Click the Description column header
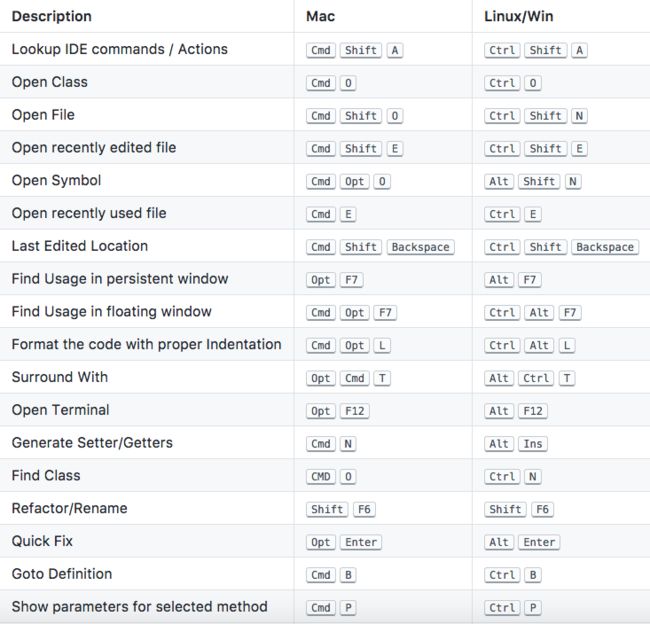This screenshot has height=624, width=650. pyautogui.click(x=51, y=17)
